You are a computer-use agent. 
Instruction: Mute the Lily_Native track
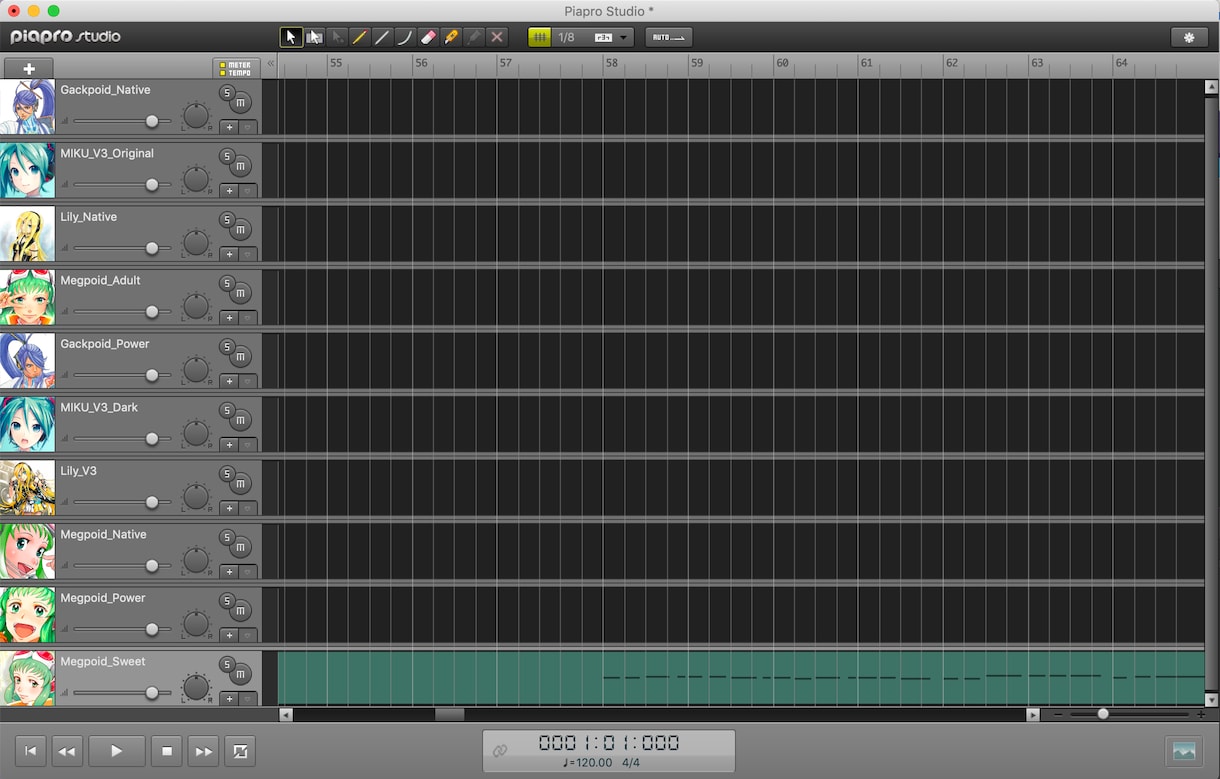[x=240, y=230]
